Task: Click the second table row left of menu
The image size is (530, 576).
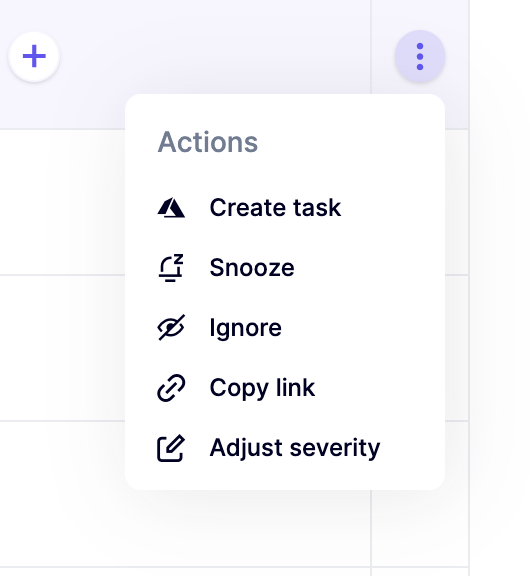Action: pyautogui.click(x=62, y=348)
